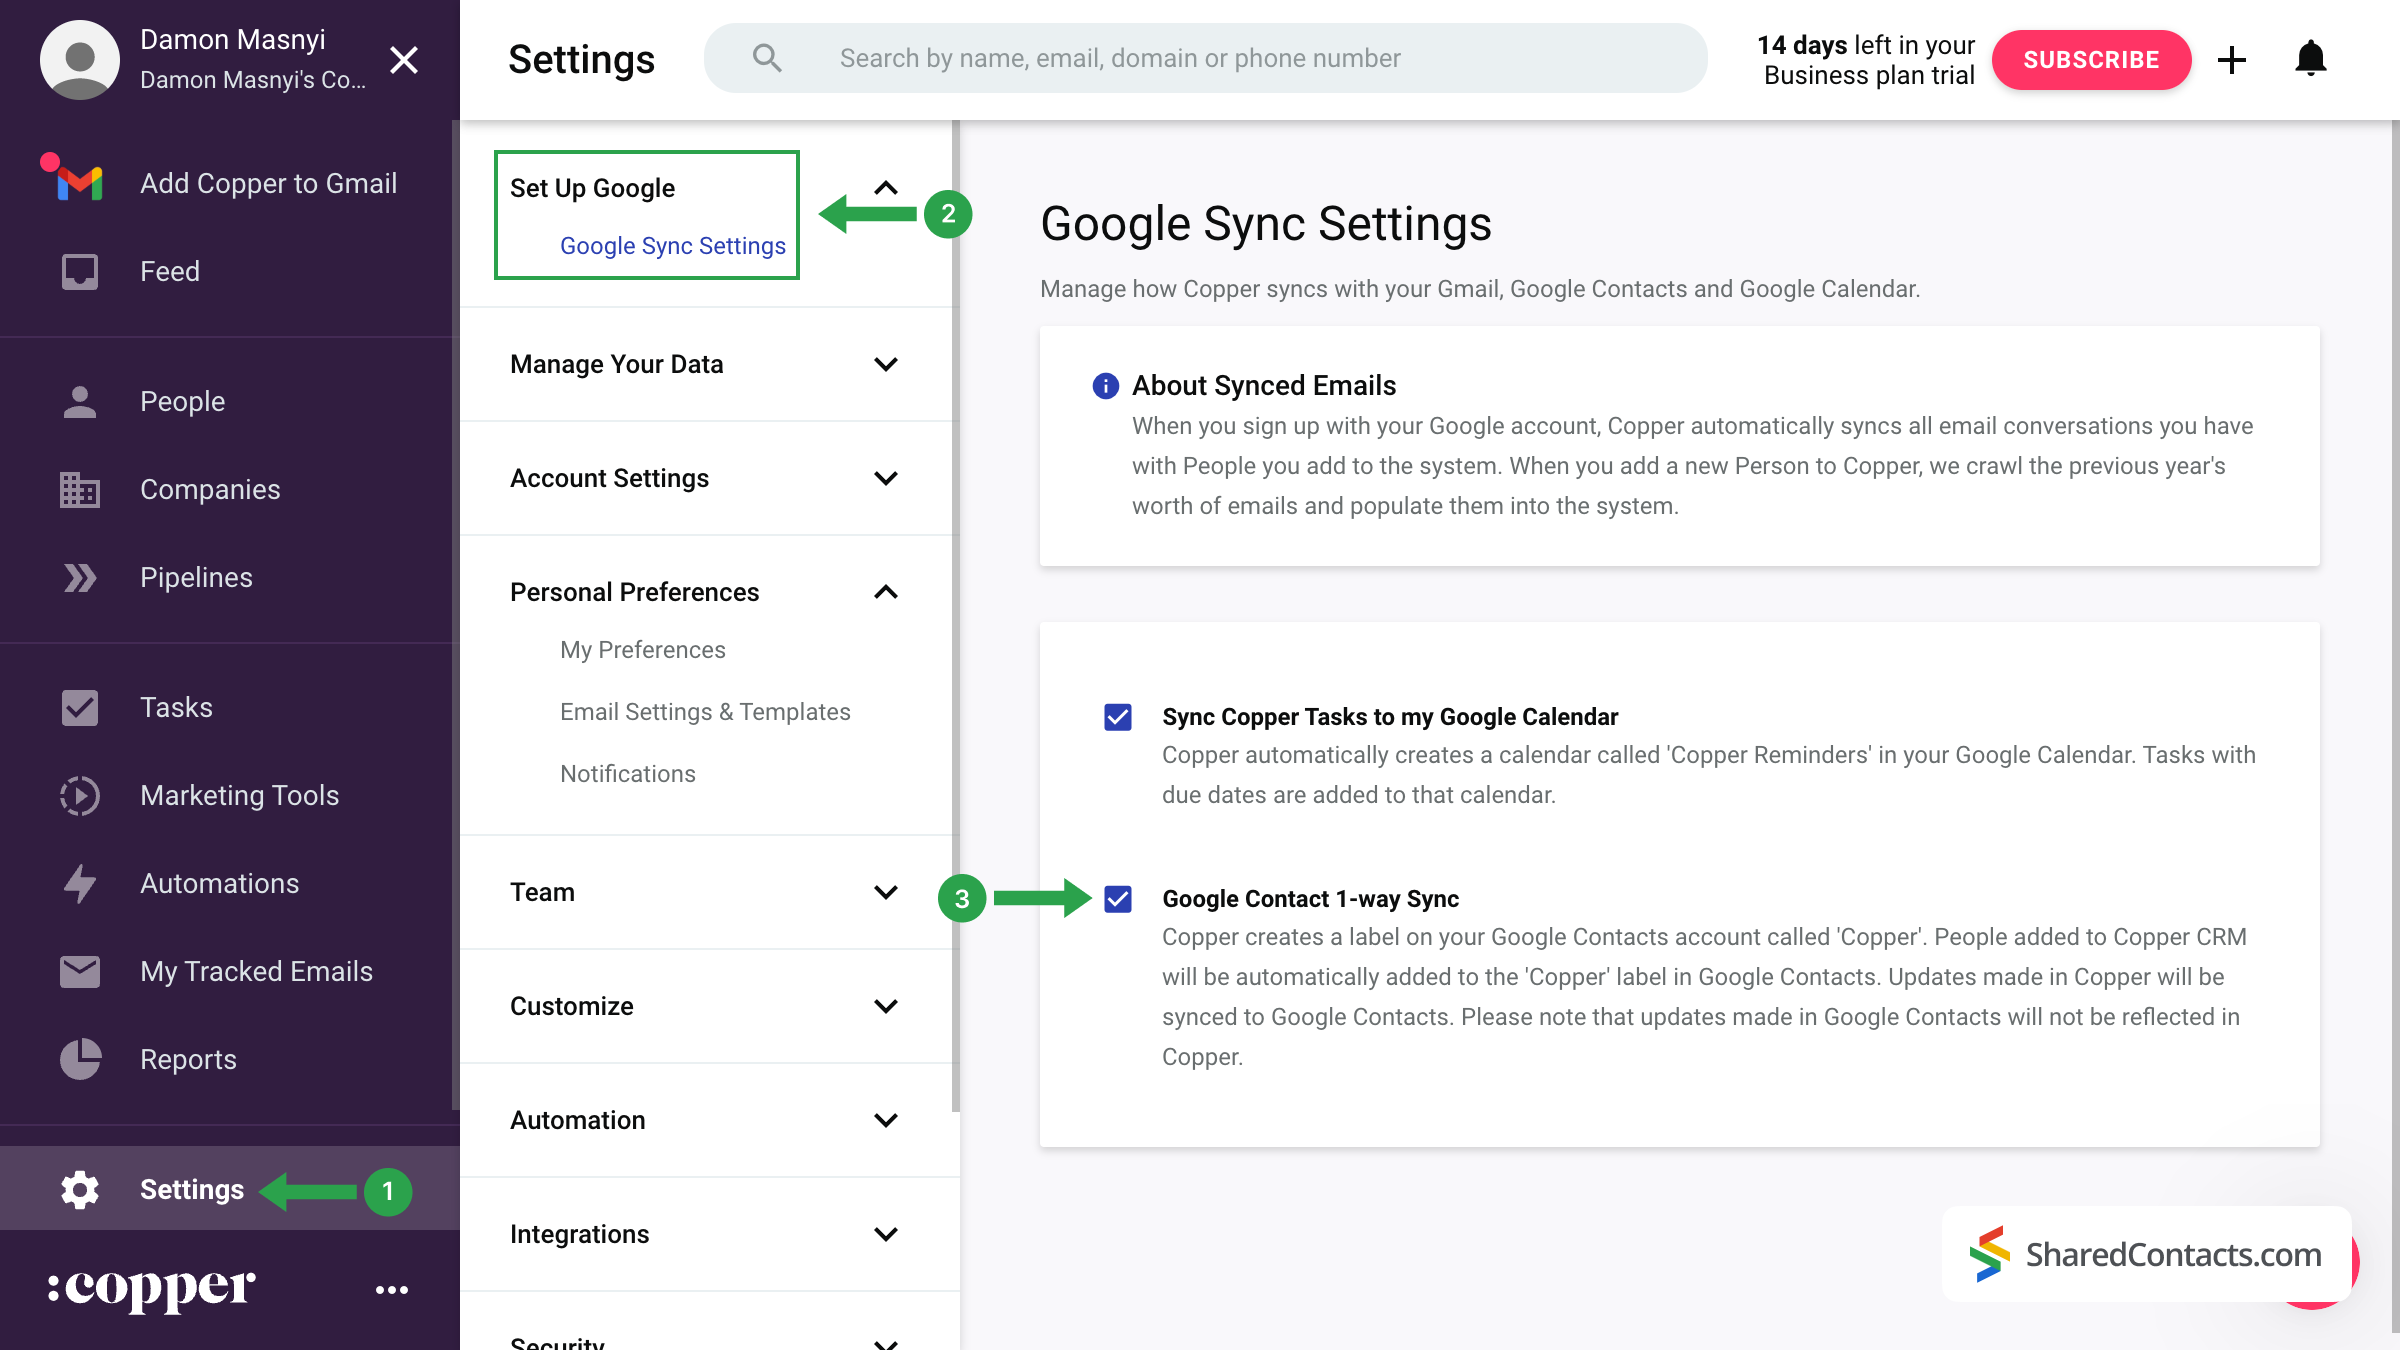Click the Automations lightning bolt icon

tap(80, 884)
